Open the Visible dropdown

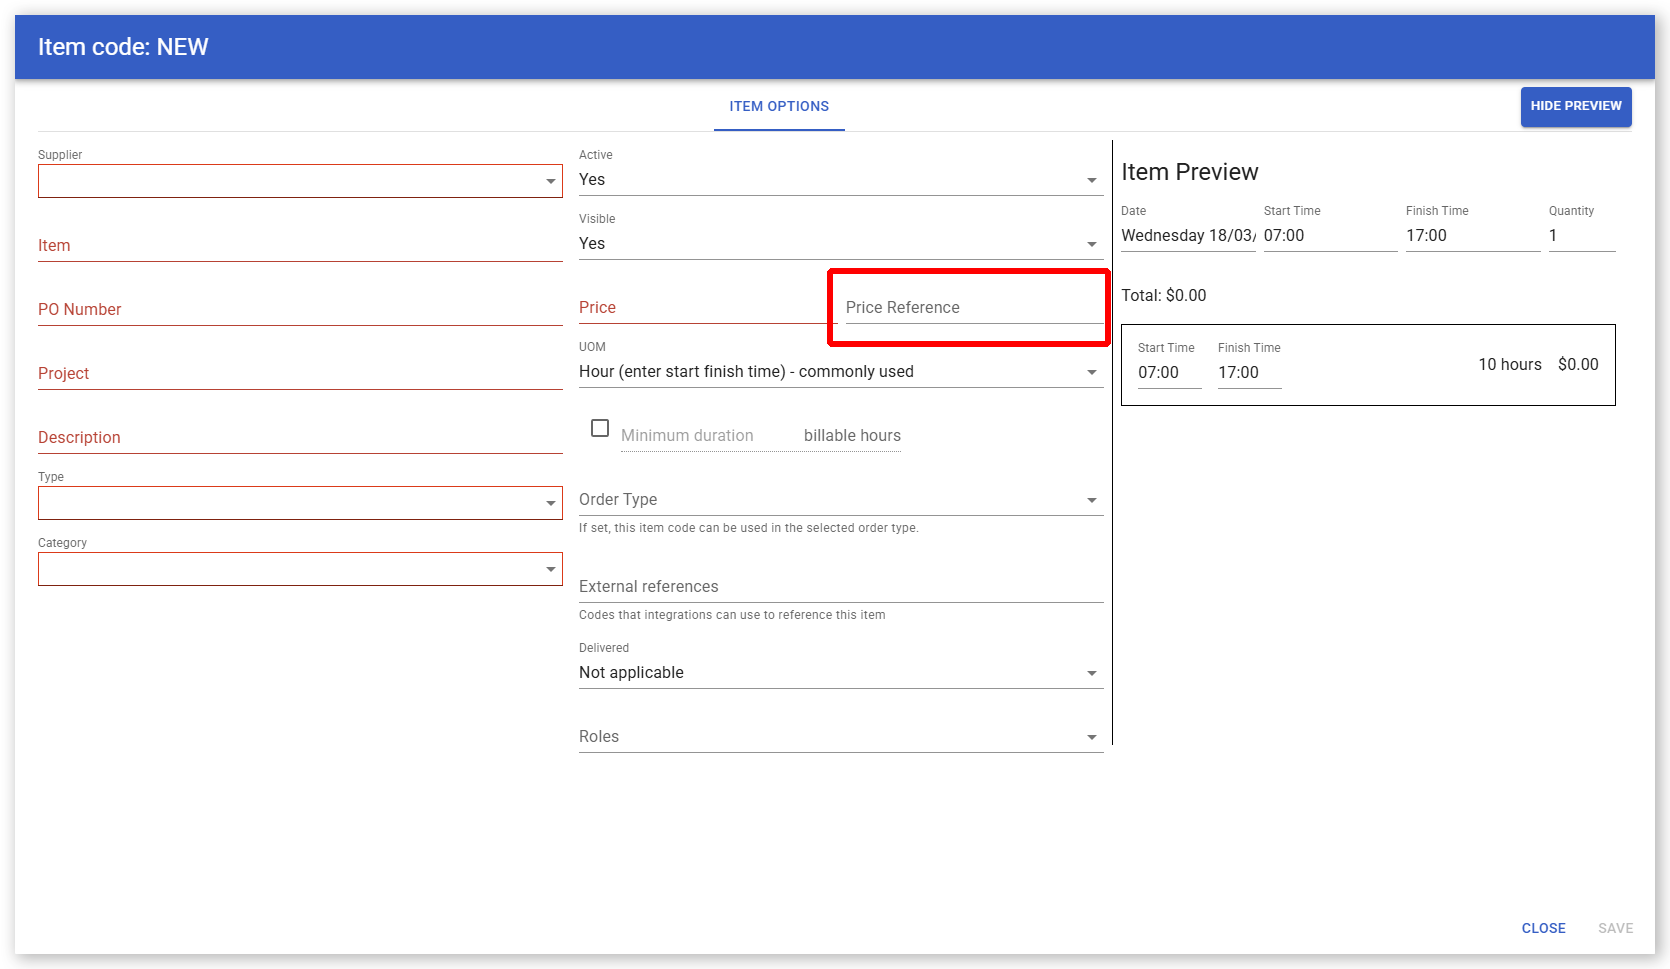(x=840, y=244)
